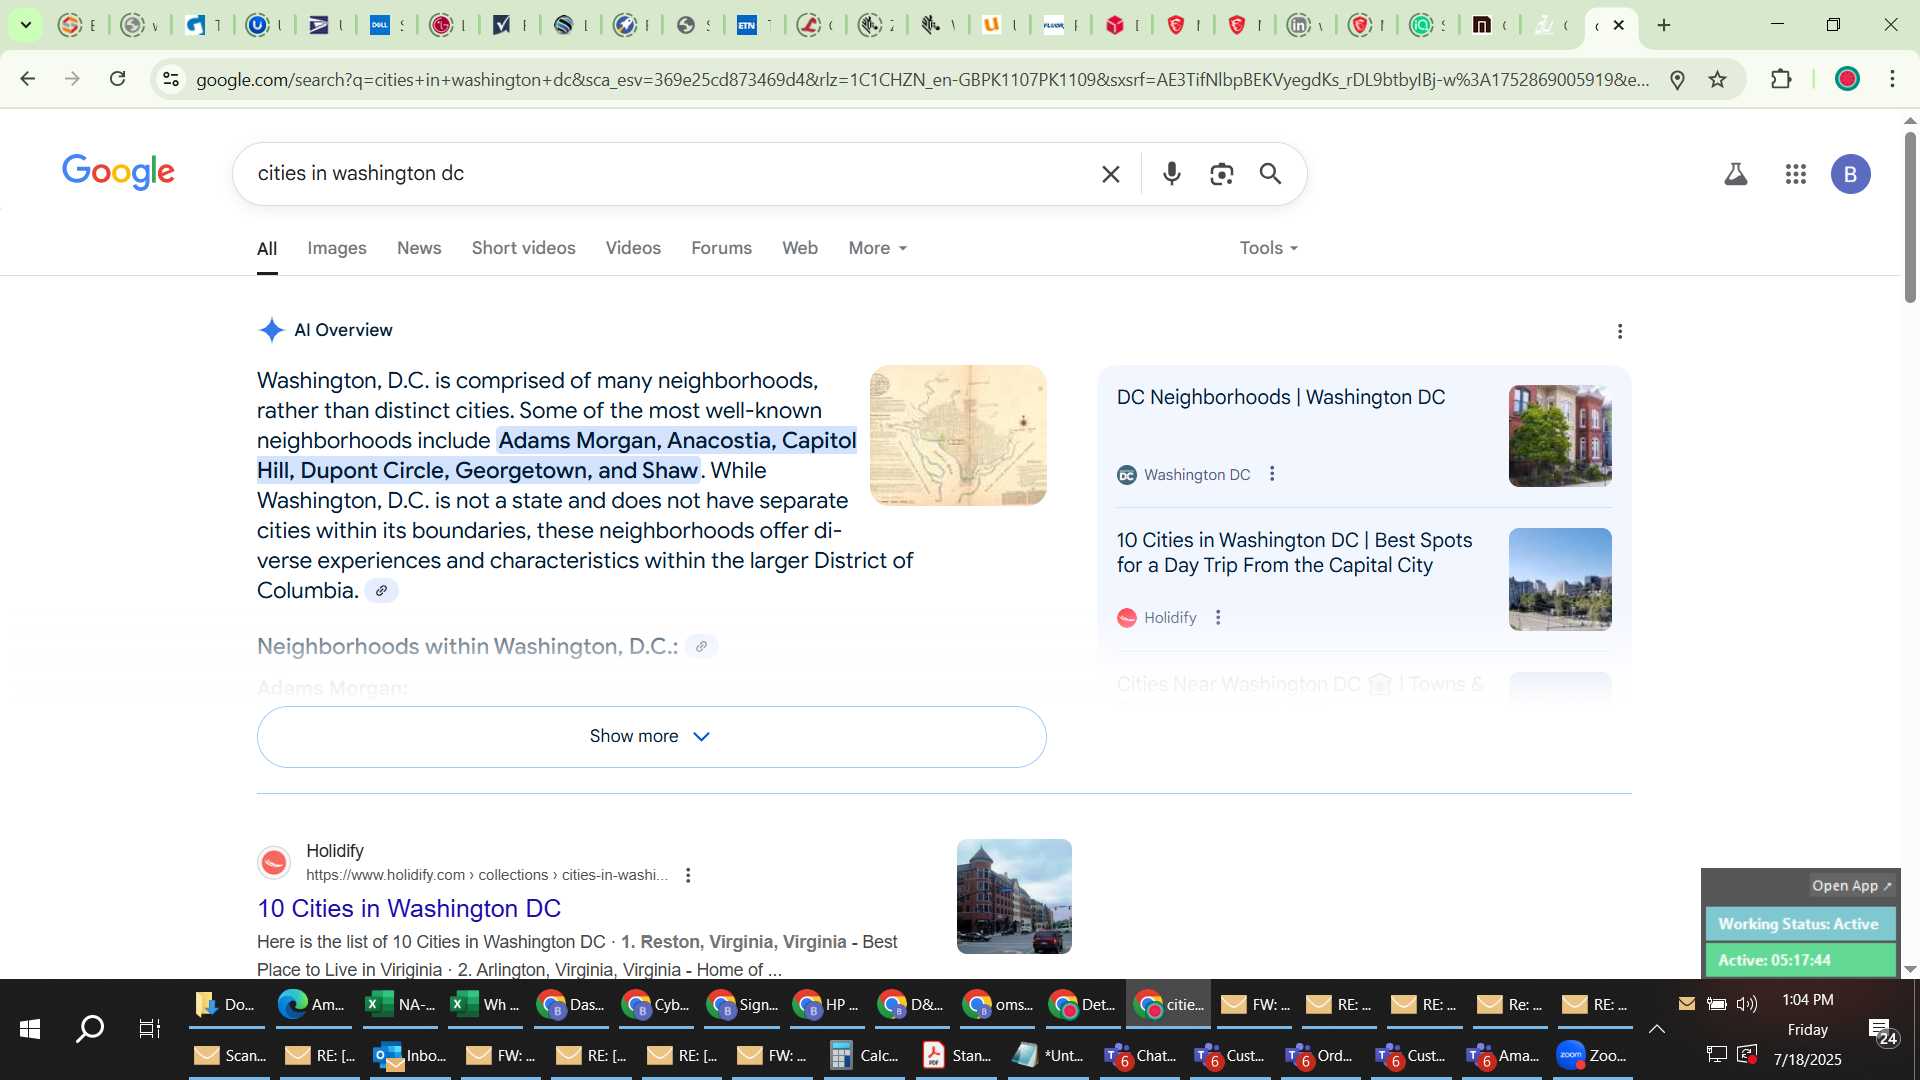
Task: Click Open App in status widget
Action: [1852, 886]
